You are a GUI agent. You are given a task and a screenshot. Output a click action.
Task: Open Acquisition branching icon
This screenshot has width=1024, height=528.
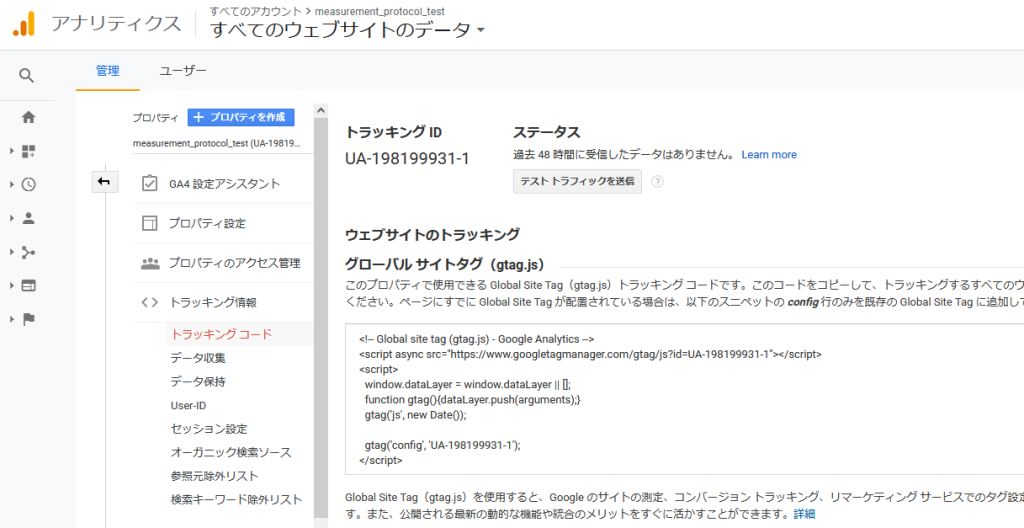click(28, 252)
